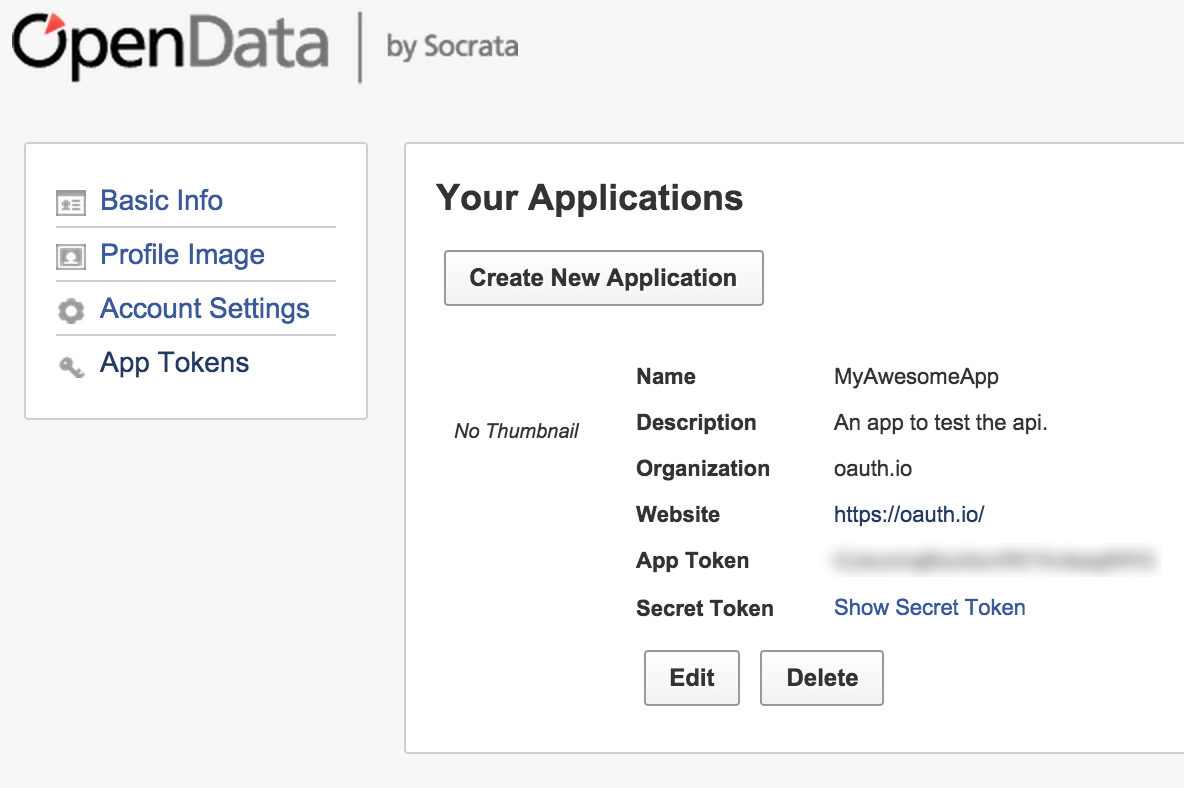Click the Basic Info card icon

71,202
